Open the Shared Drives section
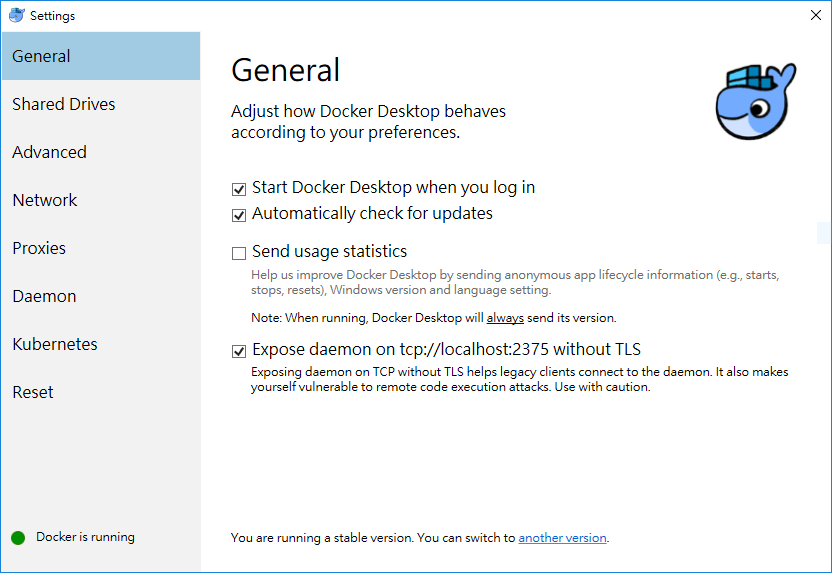The image size is (832, 573). [101, 104]
